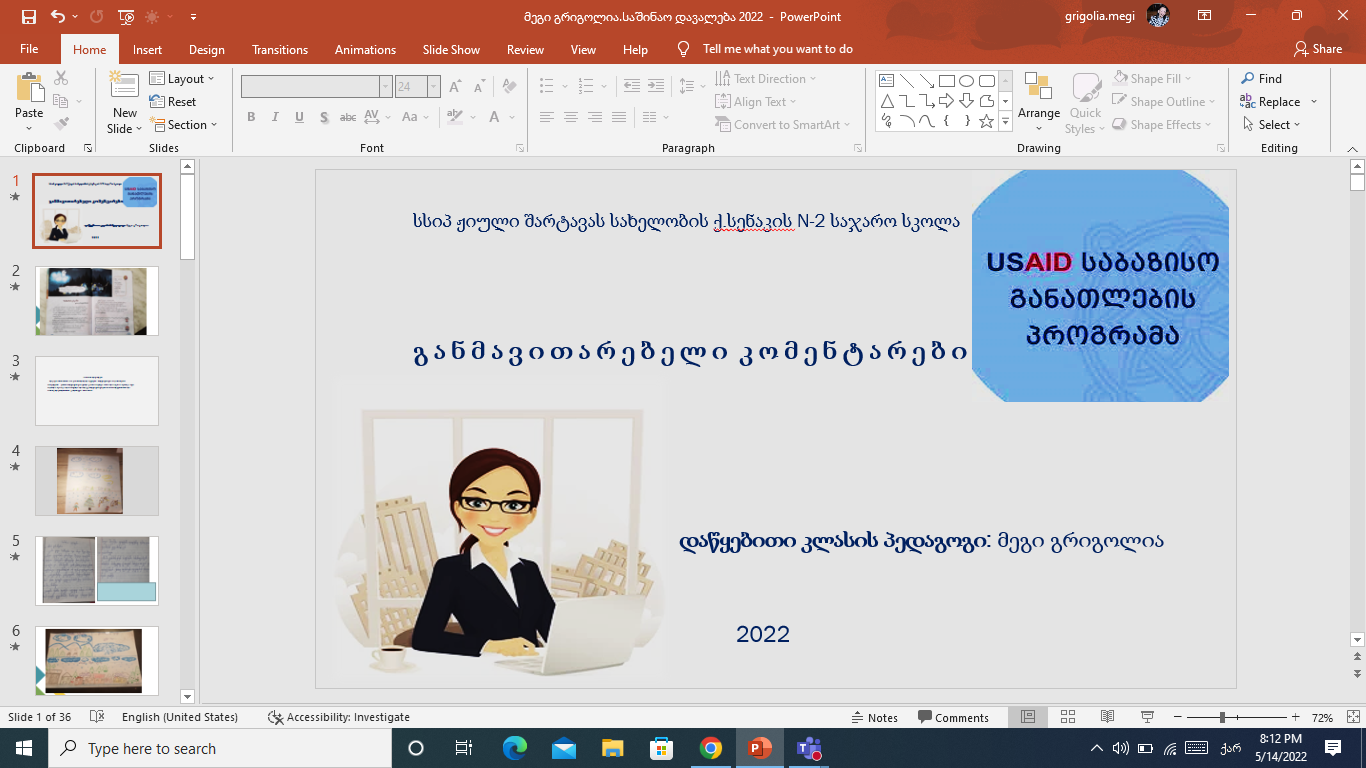
Task: Switch to Reading View icon
Action: point(1107,717)
